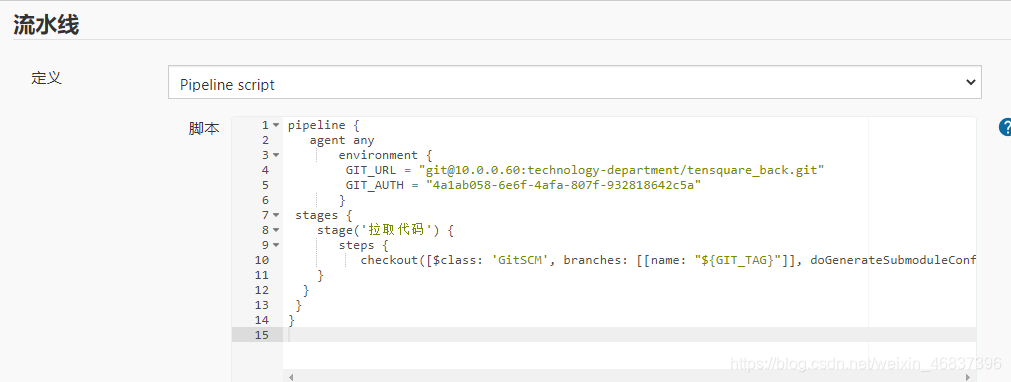Click the horizontal scrollbar right arrow
The image size is (1011, 382).
pyautogui.click(x=969, y=377)
